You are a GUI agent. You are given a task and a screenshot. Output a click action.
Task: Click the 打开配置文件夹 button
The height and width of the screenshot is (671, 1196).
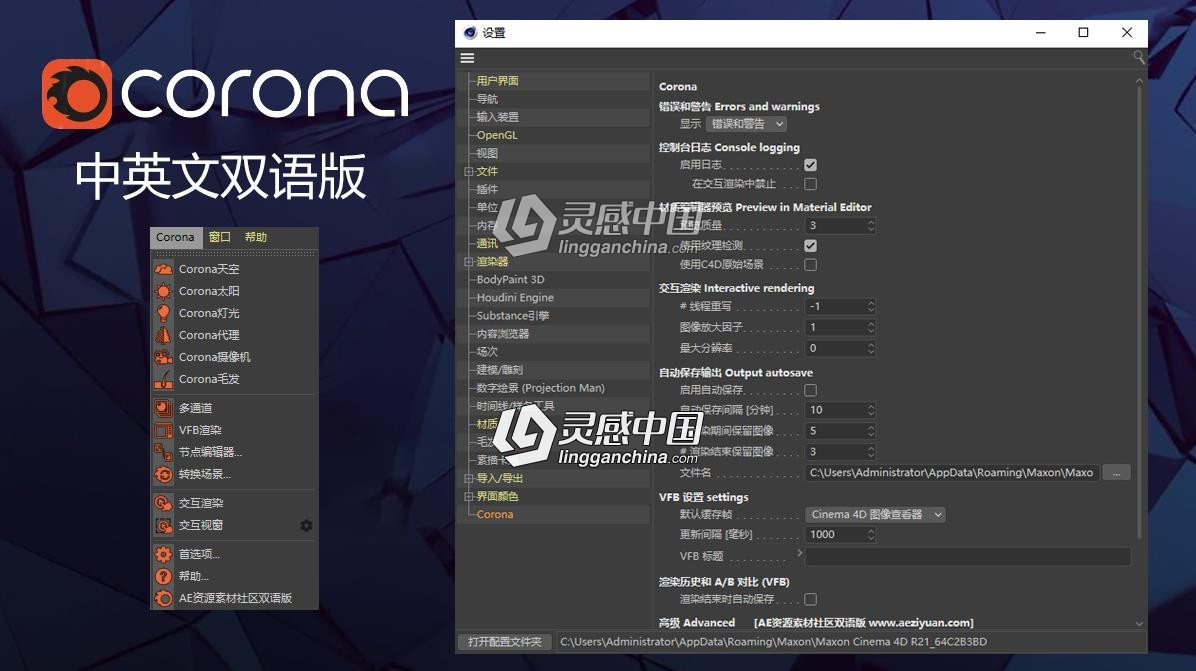tap(504, 642)
